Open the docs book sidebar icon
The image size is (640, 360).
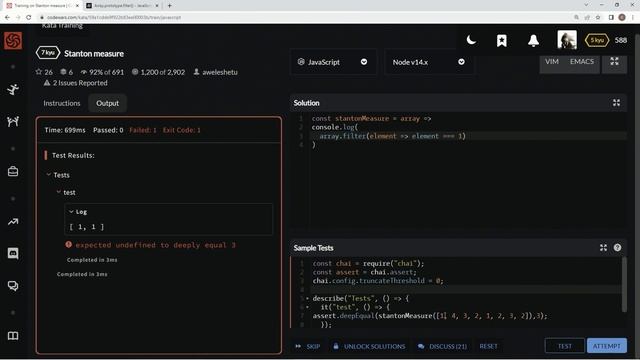coord(13,336)
